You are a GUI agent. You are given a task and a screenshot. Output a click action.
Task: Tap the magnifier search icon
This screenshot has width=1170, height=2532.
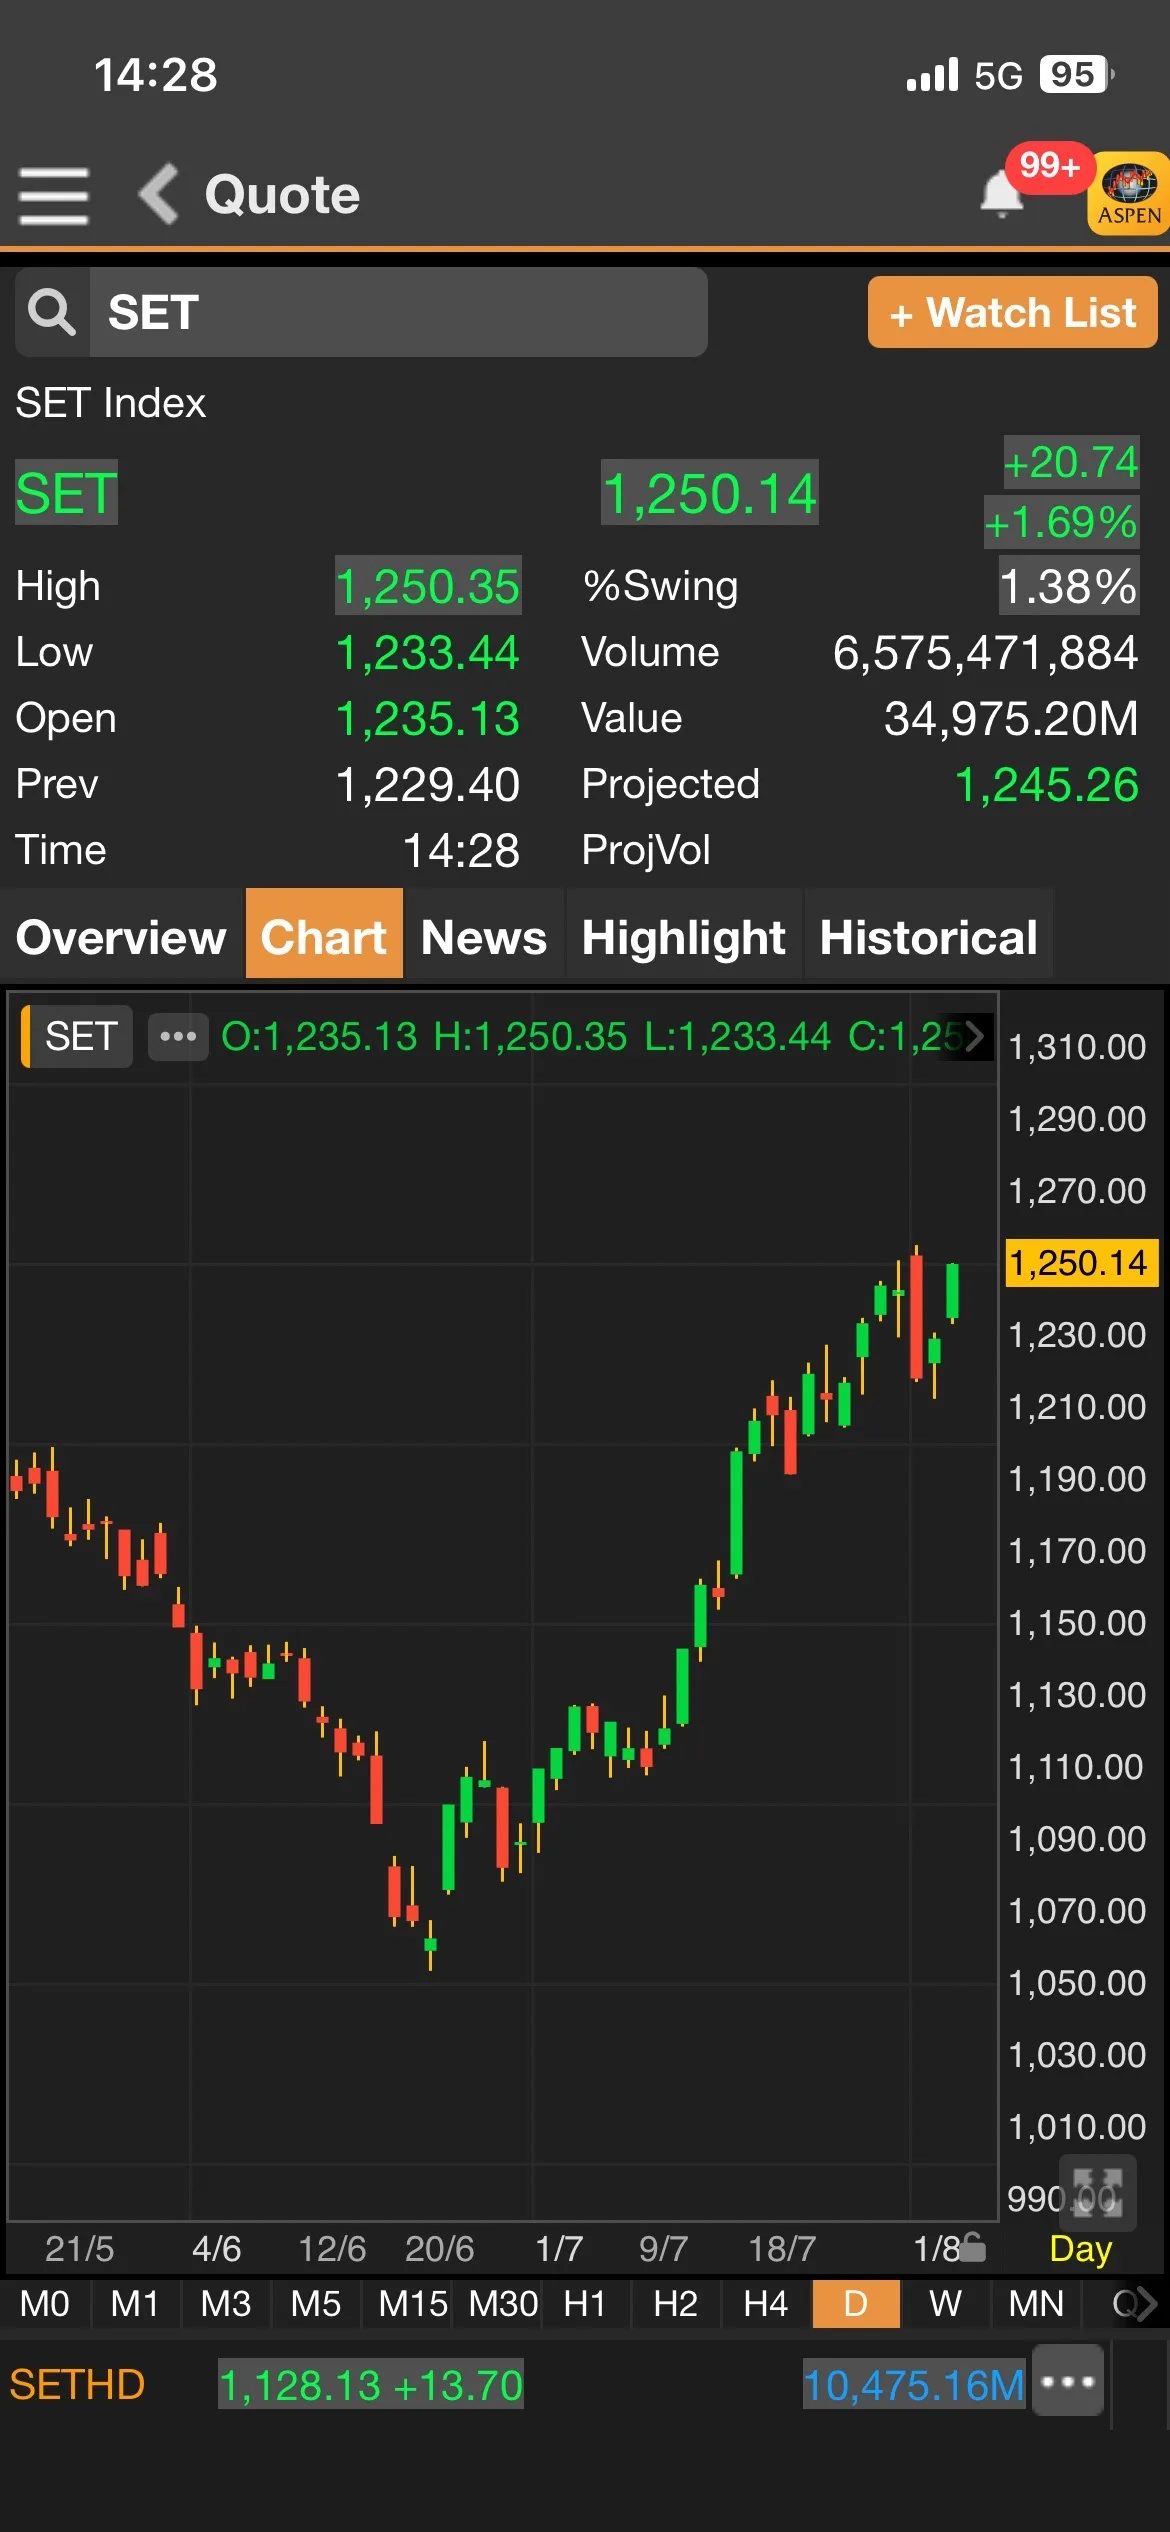click(52, 312)
